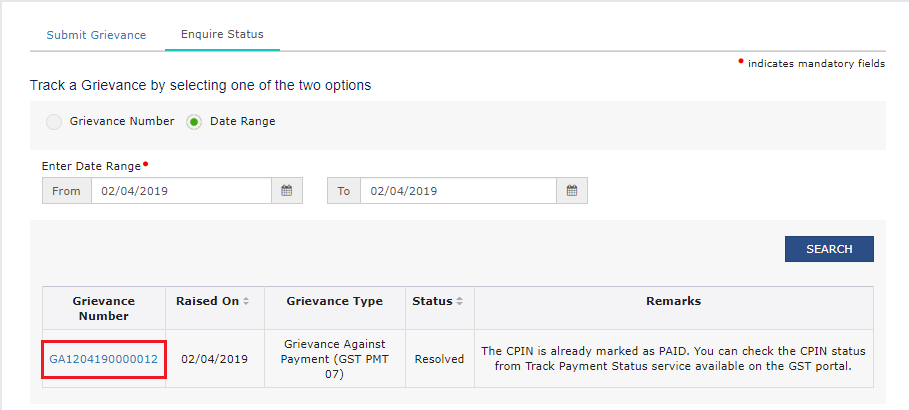Select the Date Range radio option

tap(194, 122)
